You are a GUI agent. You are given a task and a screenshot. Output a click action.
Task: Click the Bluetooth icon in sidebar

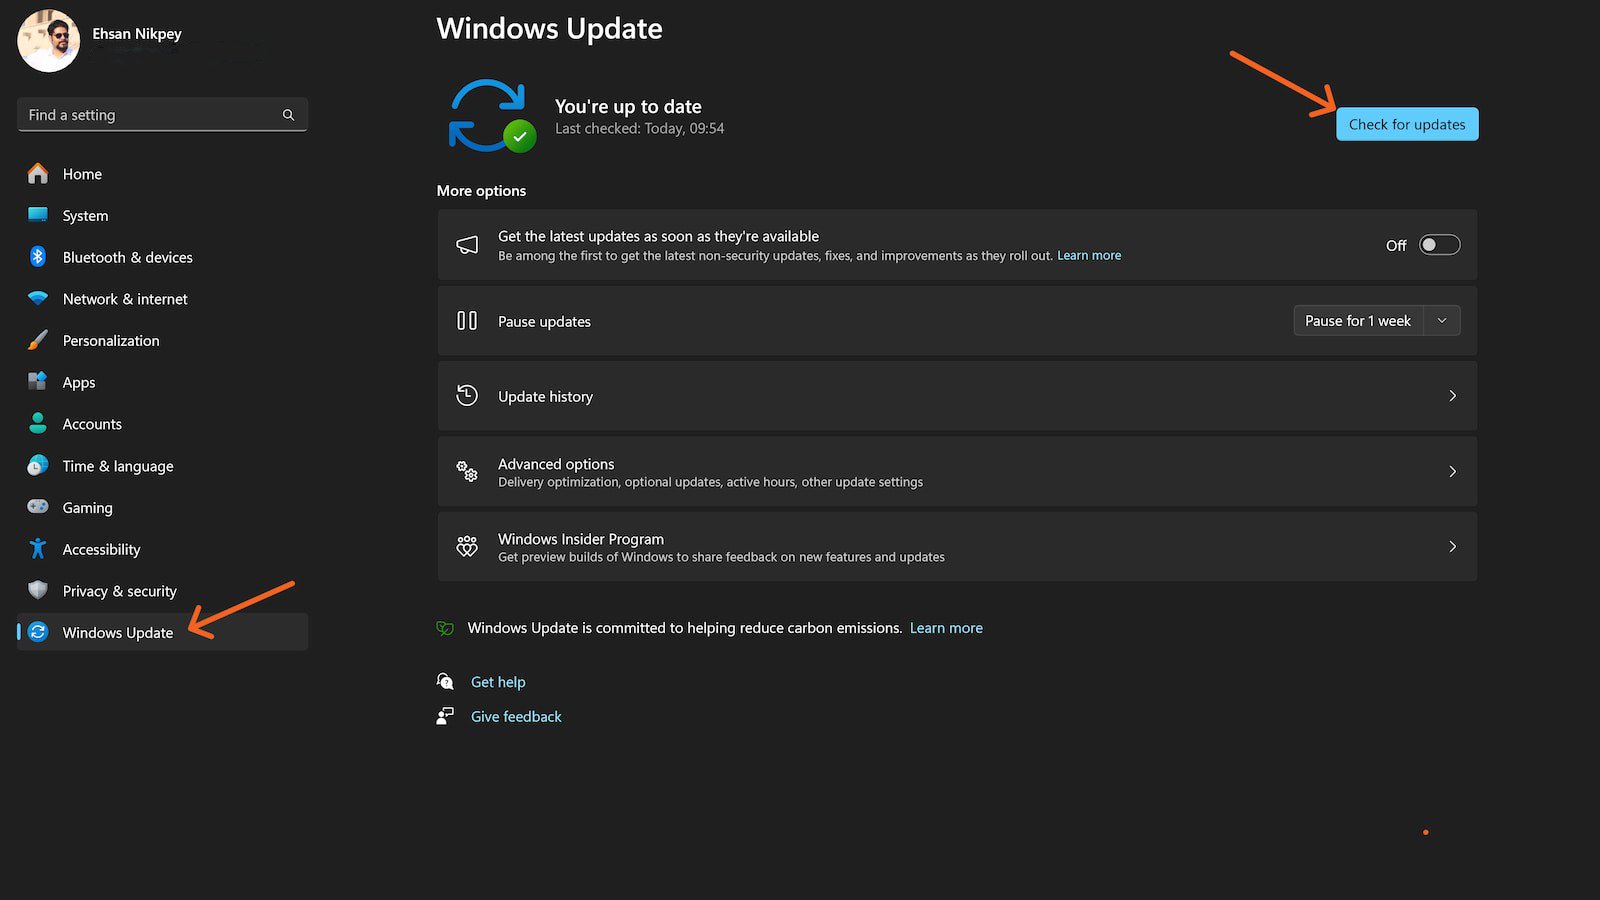tap(38, 257)
